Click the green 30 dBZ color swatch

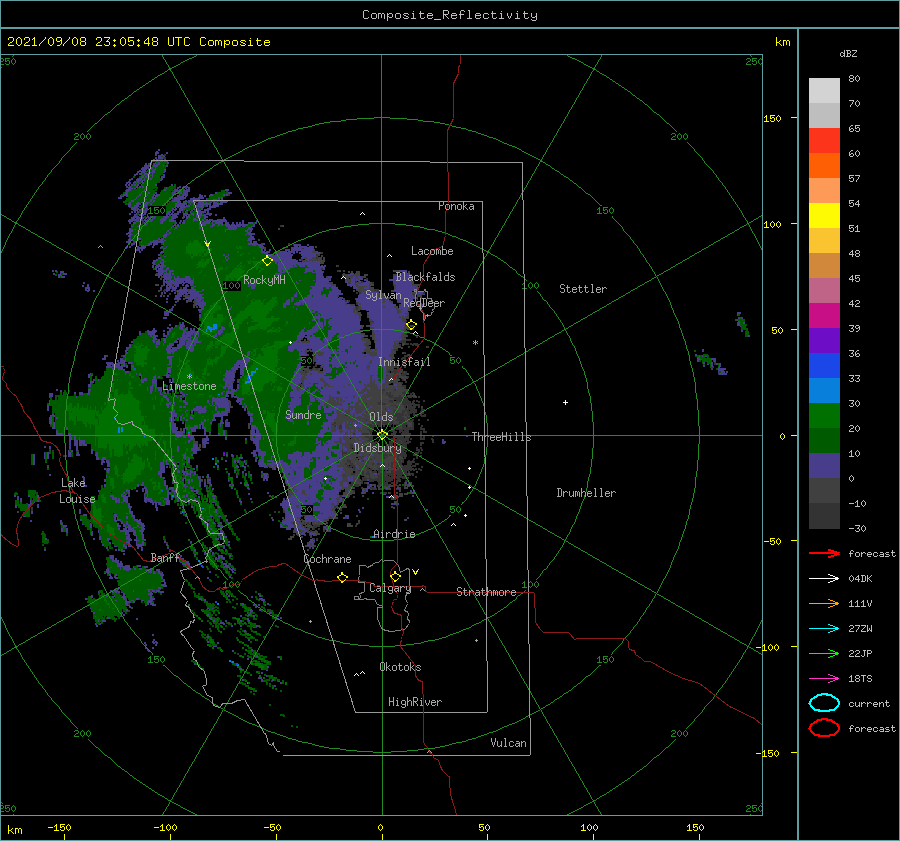[824, 415]
